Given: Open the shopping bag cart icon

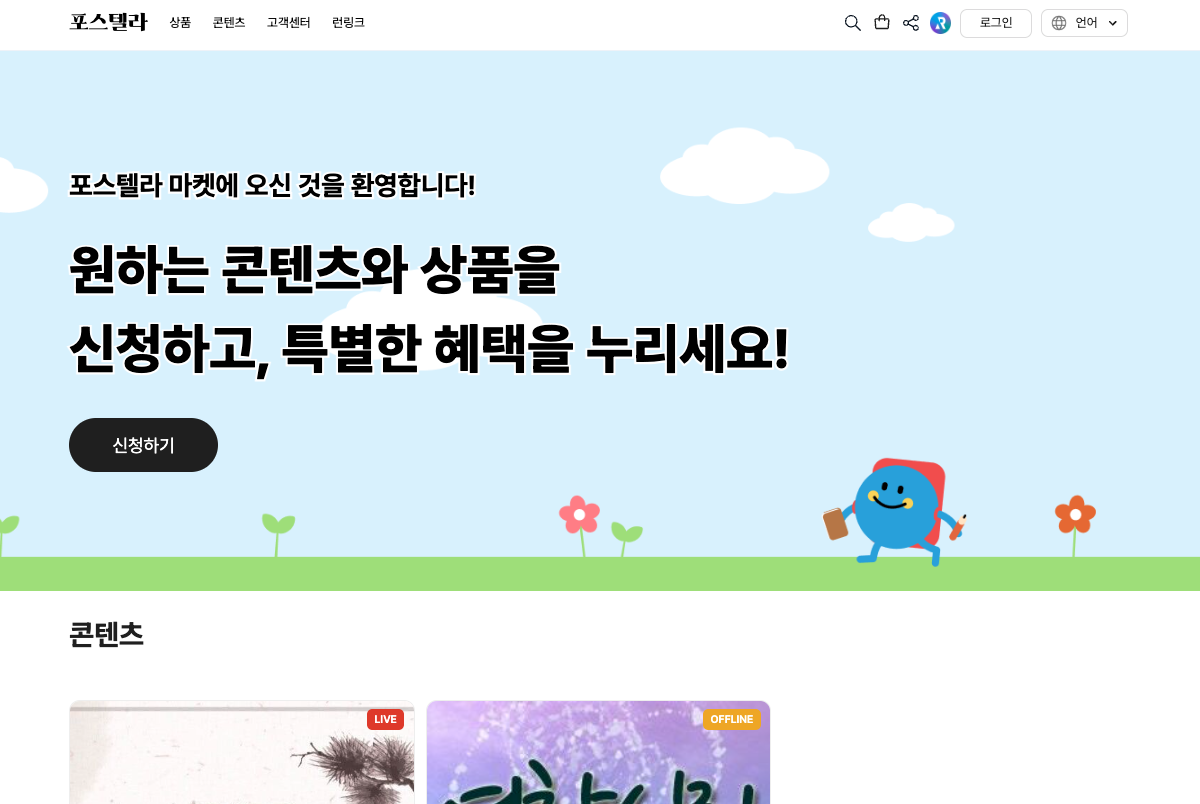Looking at the screenshot, I should (x=882, y=22).
